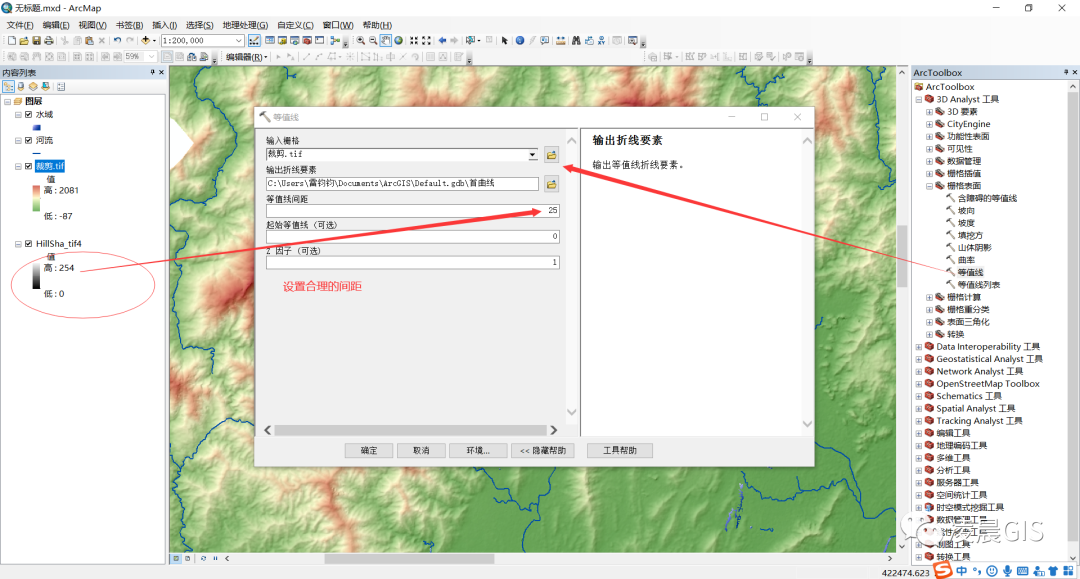Select the Zoom Out tool

pos(373,41)
